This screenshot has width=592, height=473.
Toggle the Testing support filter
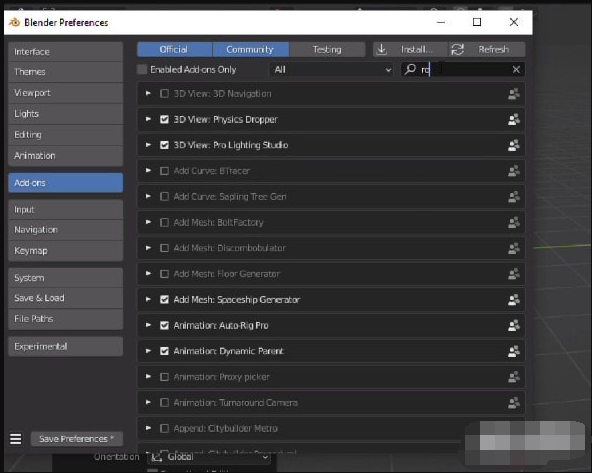coord(327,49)
